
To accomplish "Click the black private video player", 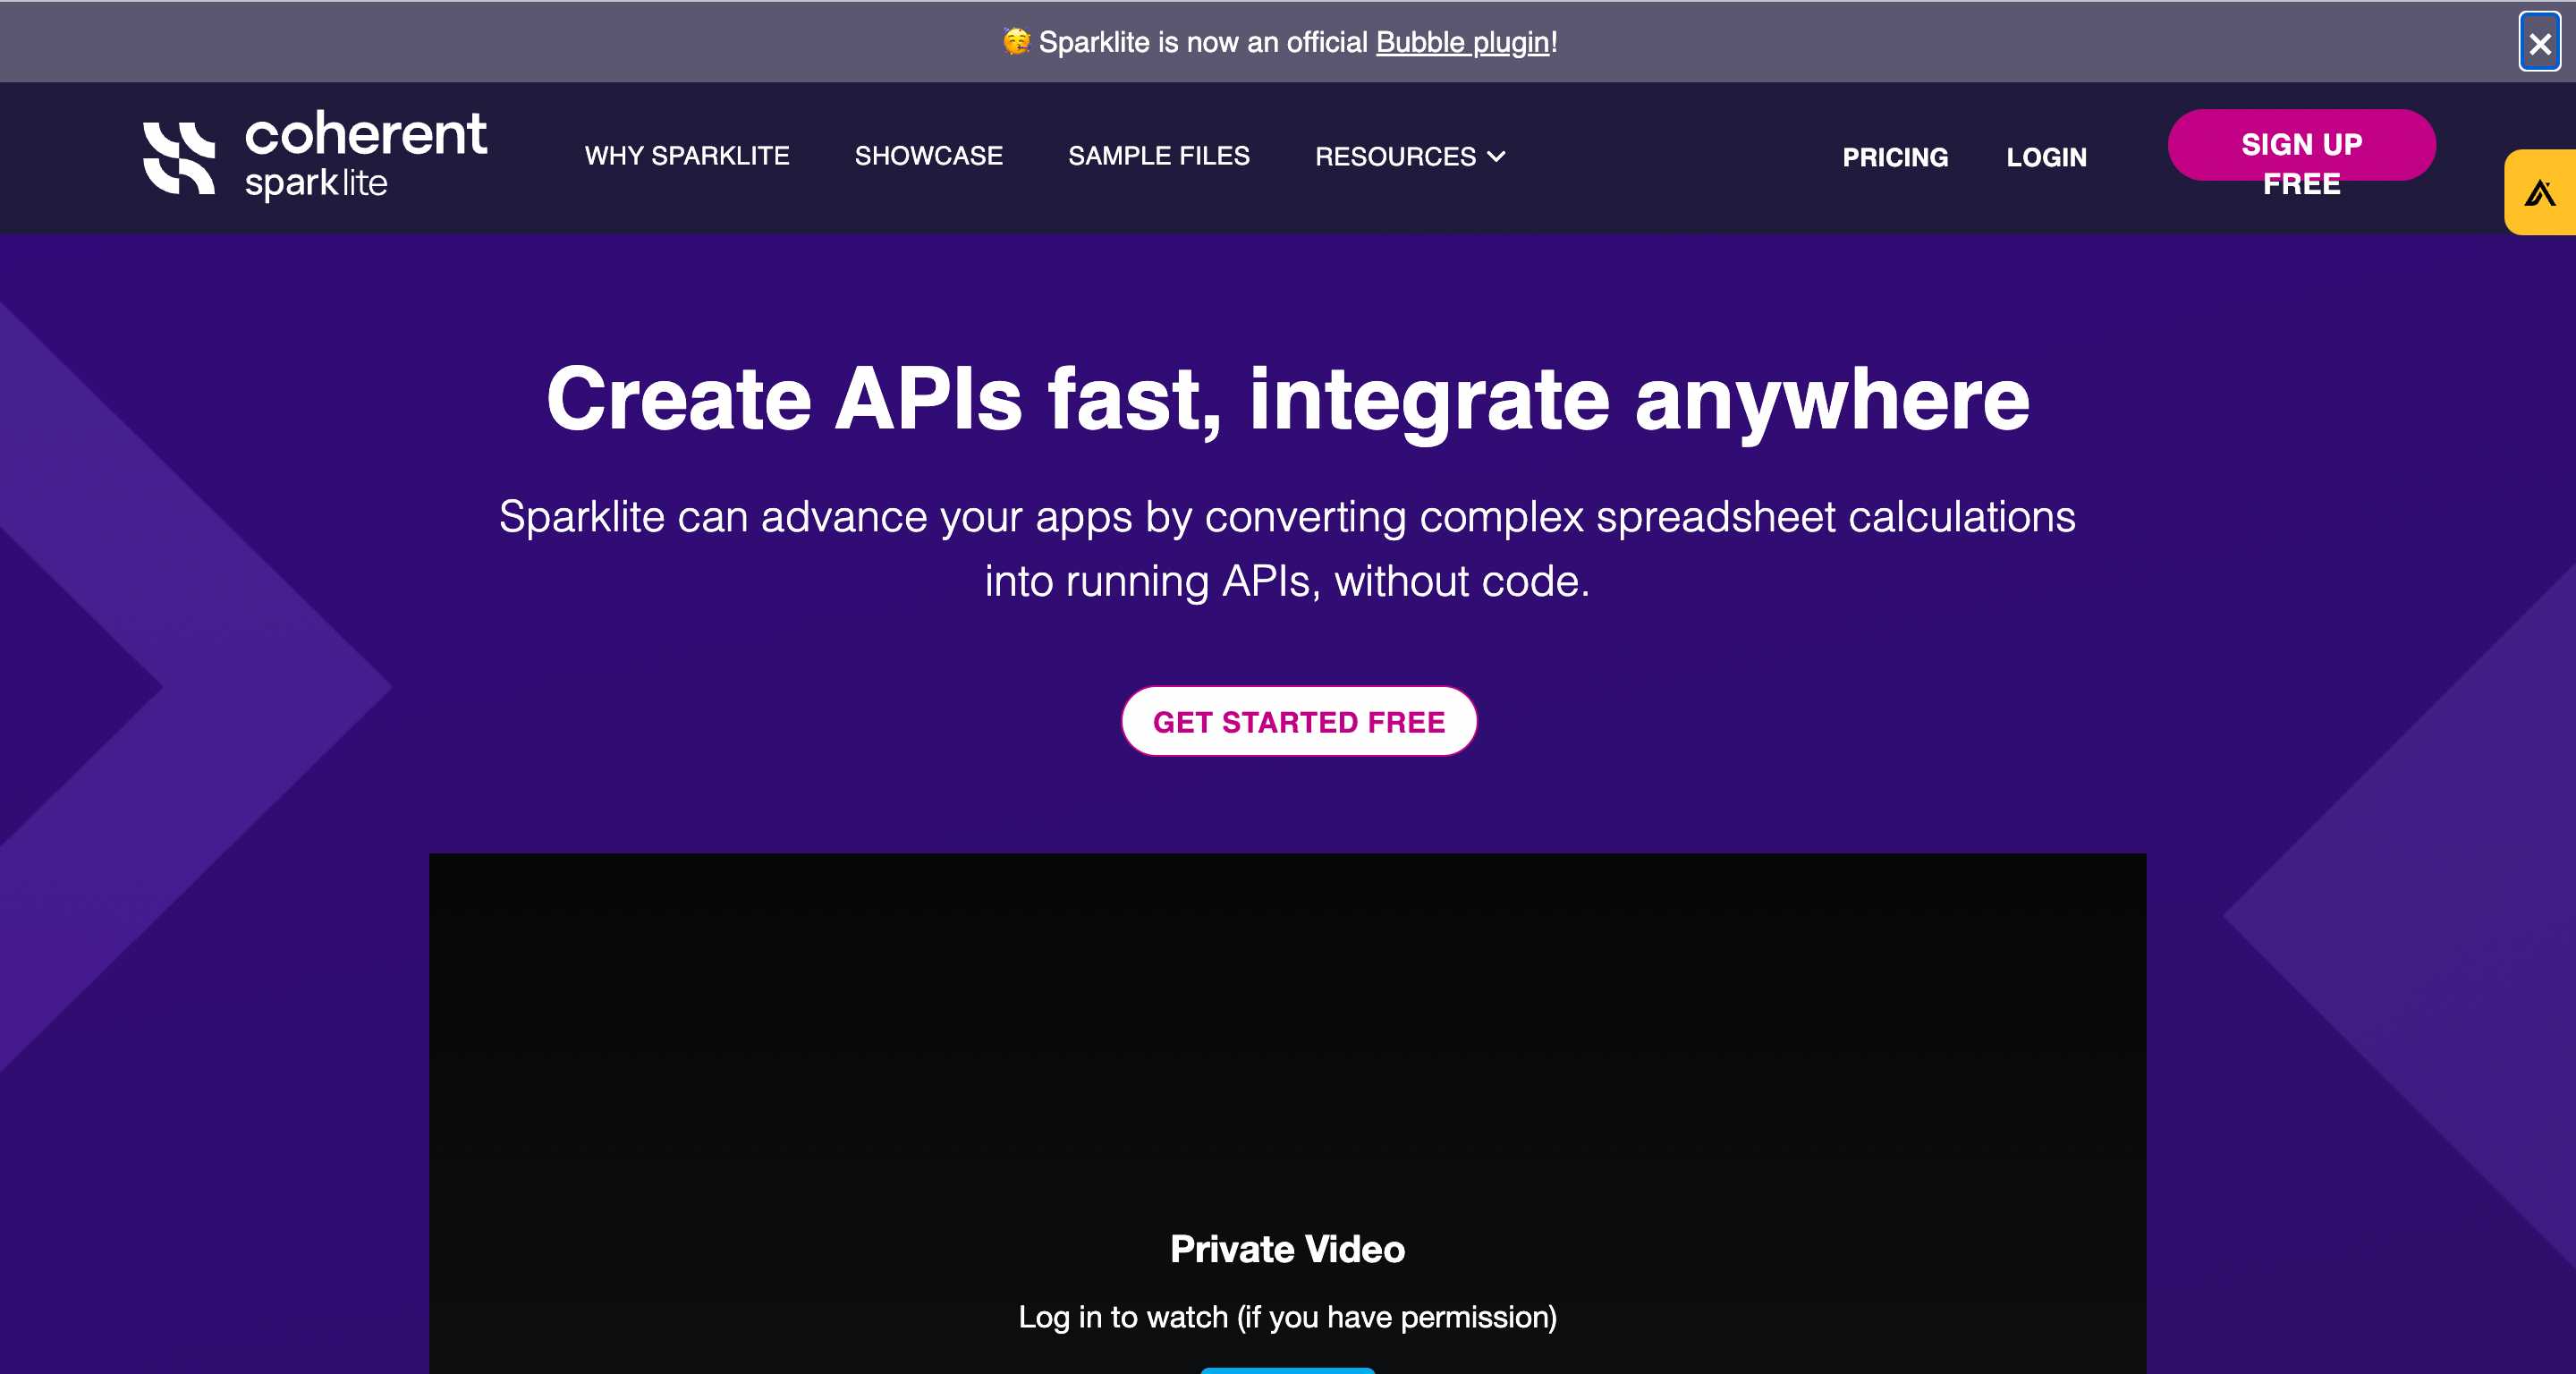I will coord(1287,1040).
